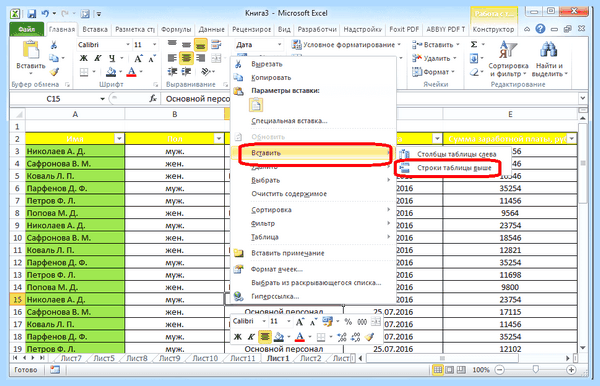Toggle center alignment in mini toolbar
Viewport: 600px width, 386px height.
pos(264,337)
